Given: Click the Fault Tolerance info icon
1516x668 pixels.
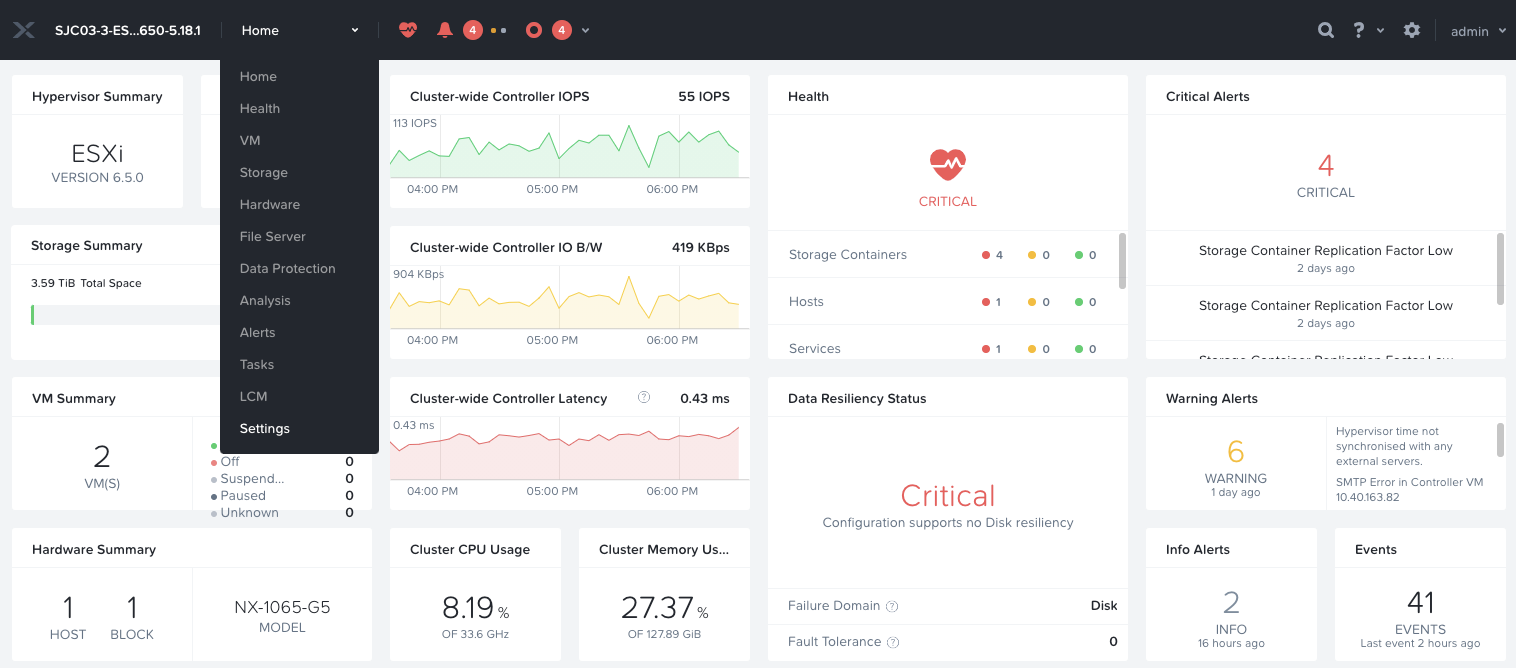Looking at the screenshot, I should [893, 642].
